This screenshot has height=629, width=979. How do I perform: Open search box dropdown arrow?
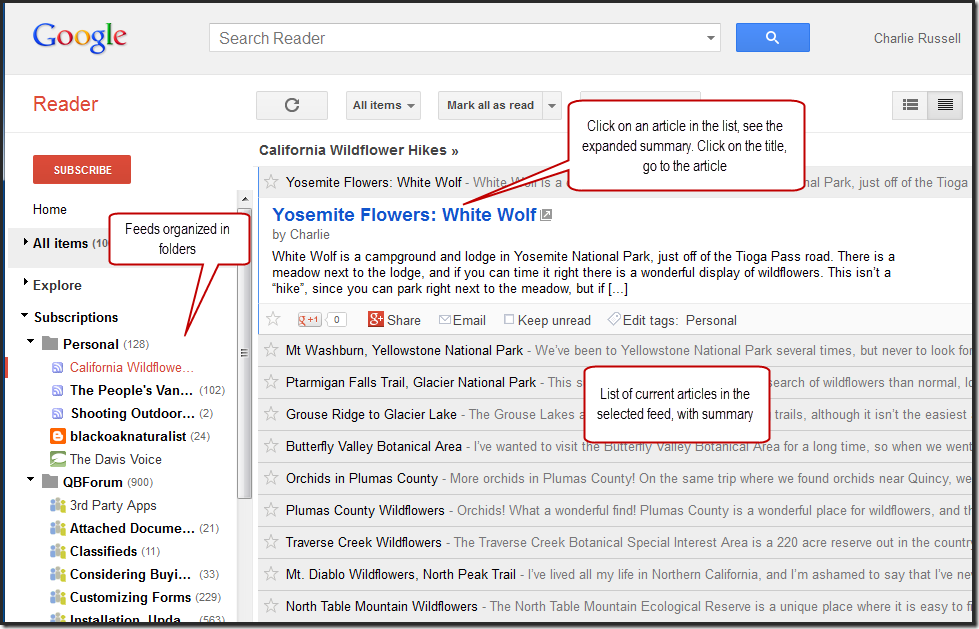click(x=711, y=38)
